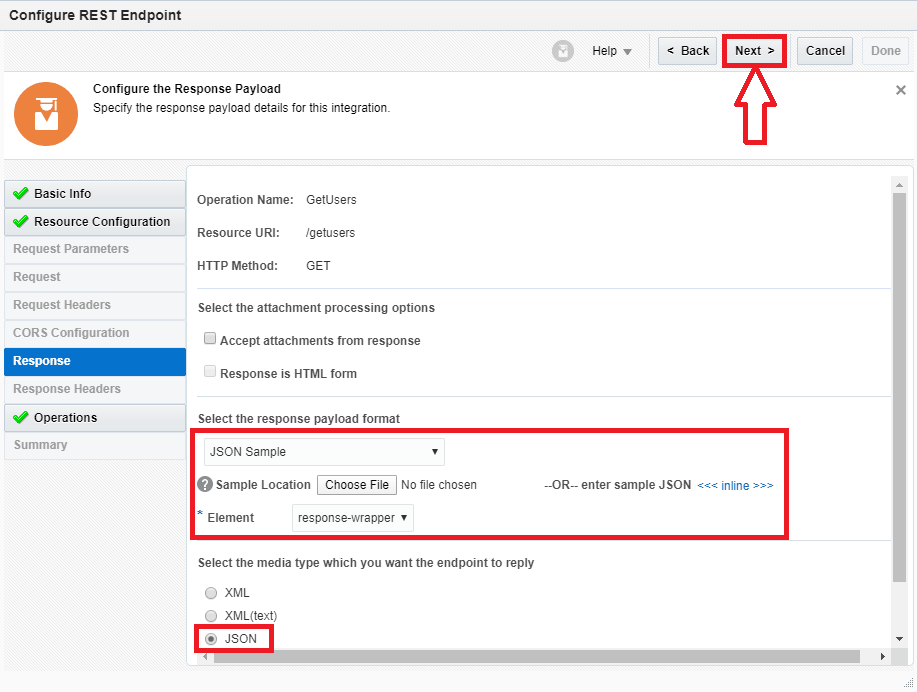
Task: Click the horizontal scrollbar at panel bottom
Action: point(530,657)
